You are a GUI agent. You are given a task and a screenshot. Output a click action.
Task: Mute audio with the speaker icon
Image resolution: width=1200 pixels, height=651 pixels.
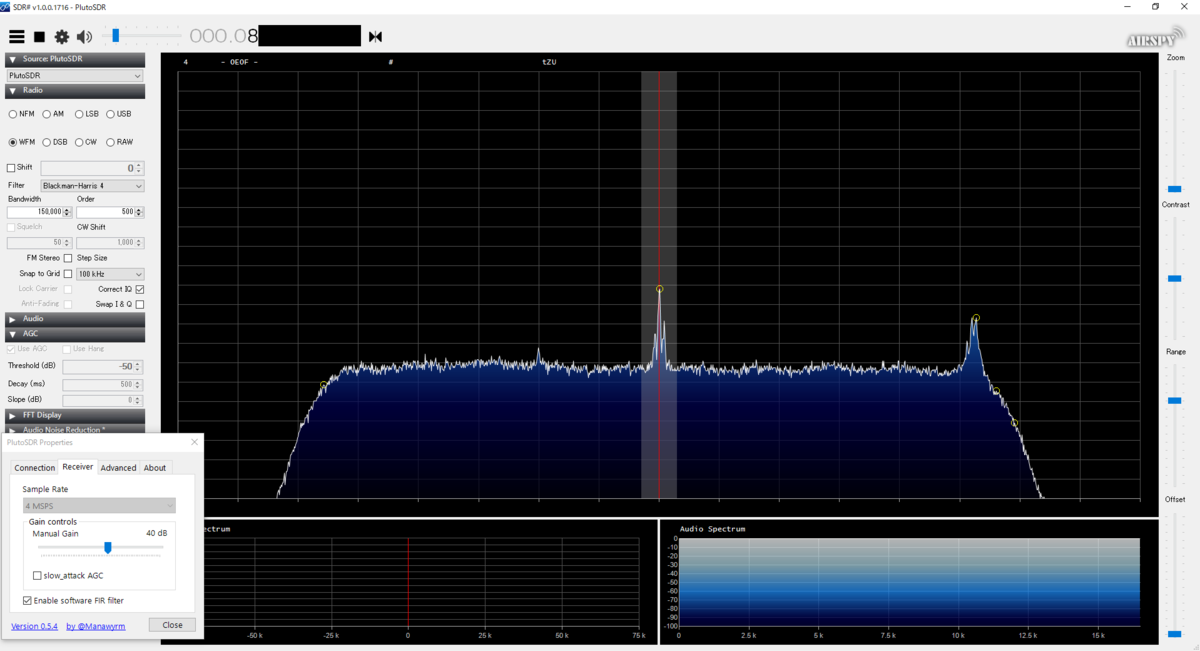pos(84,37)
